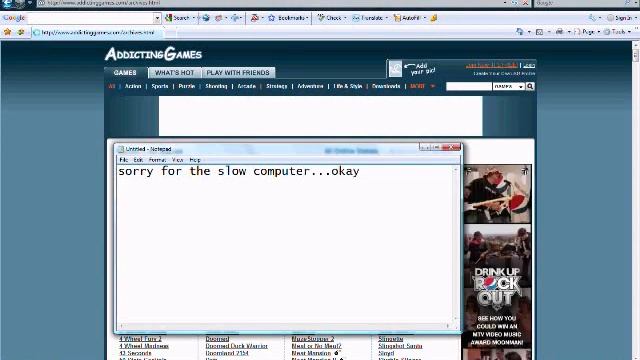Open the Notepad Help menu
The image size is (640, 360).
[195, 160]
